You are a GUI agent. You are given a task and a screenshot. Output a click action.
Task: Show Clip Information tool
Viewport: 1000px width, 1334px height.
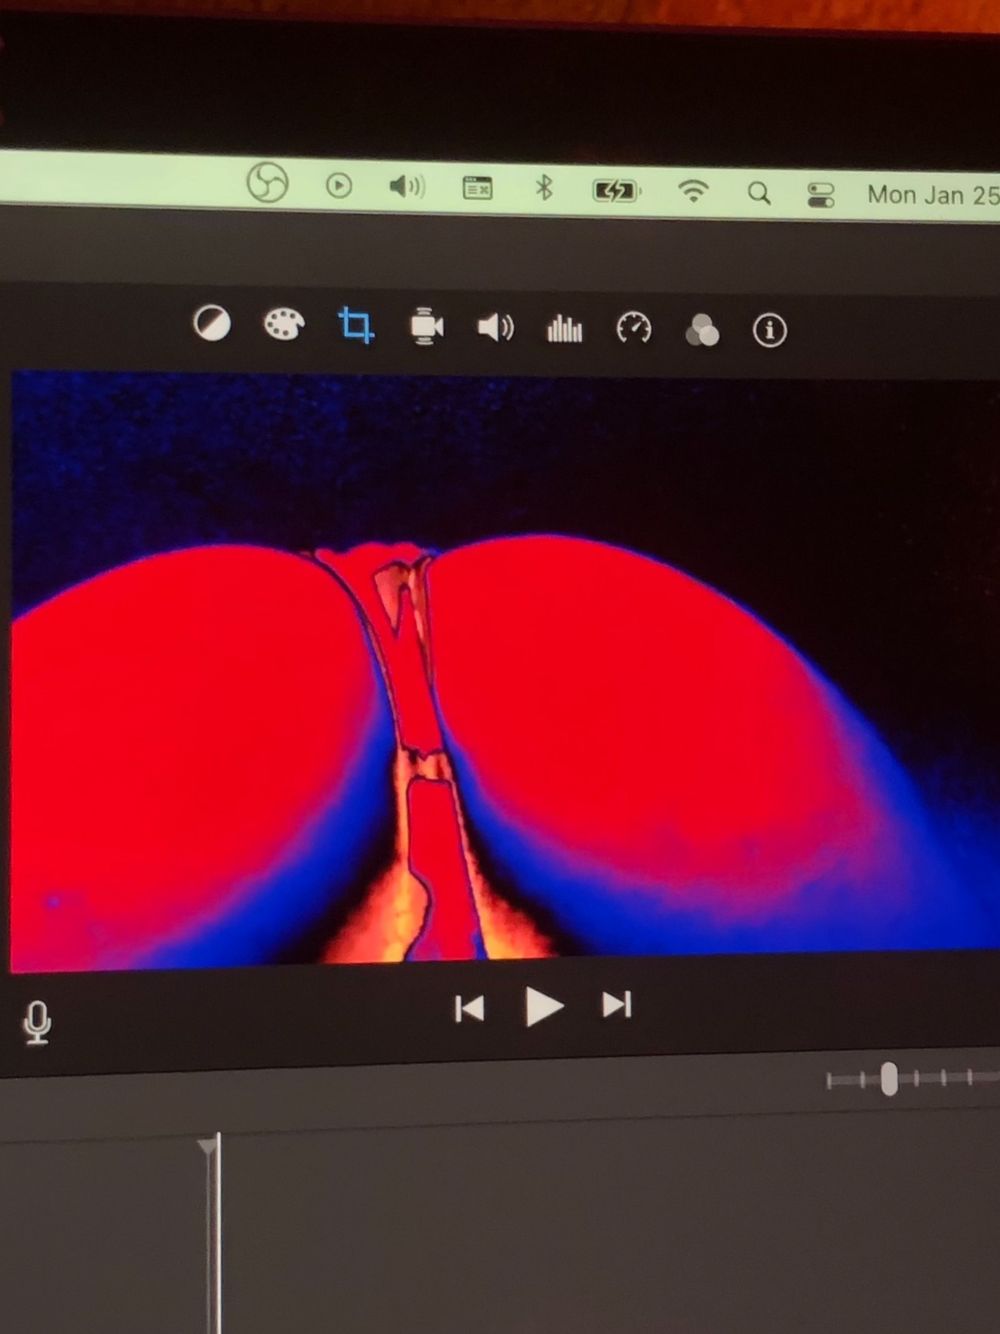coord(769,330)
